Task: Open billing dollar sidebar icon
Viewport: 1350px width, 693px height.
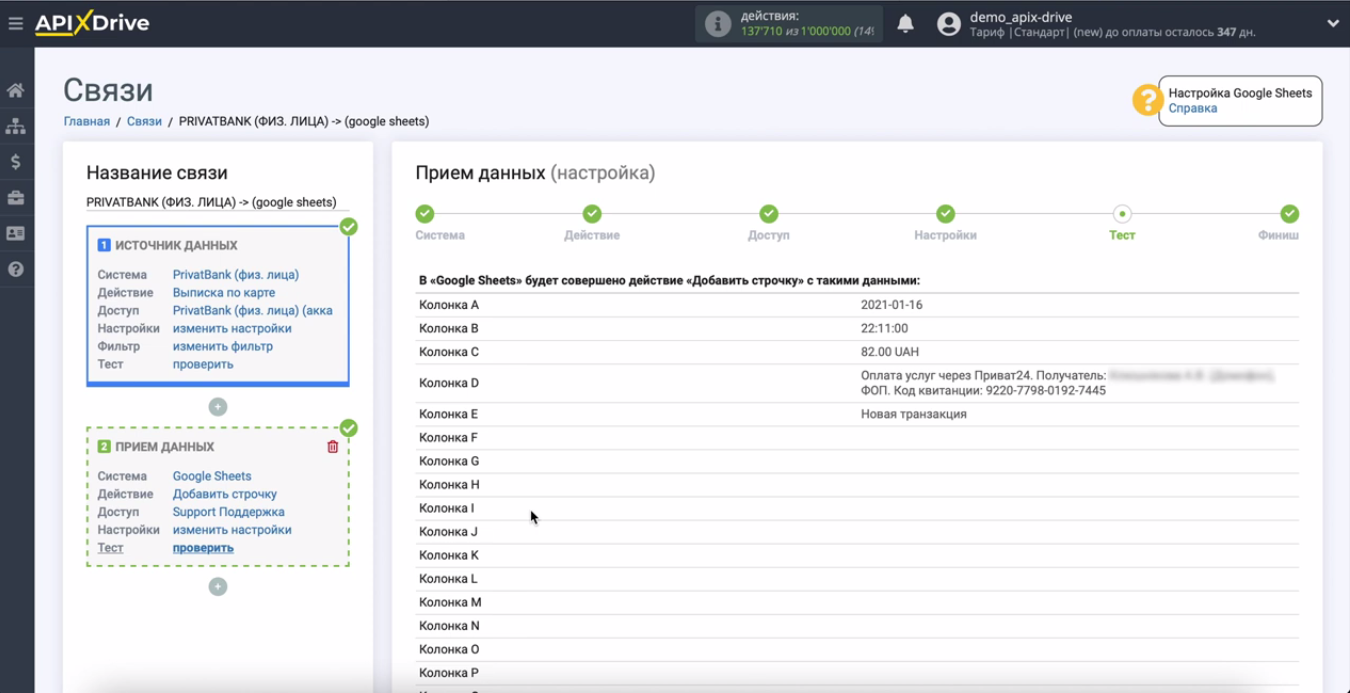Action: (x=15, y=161)
